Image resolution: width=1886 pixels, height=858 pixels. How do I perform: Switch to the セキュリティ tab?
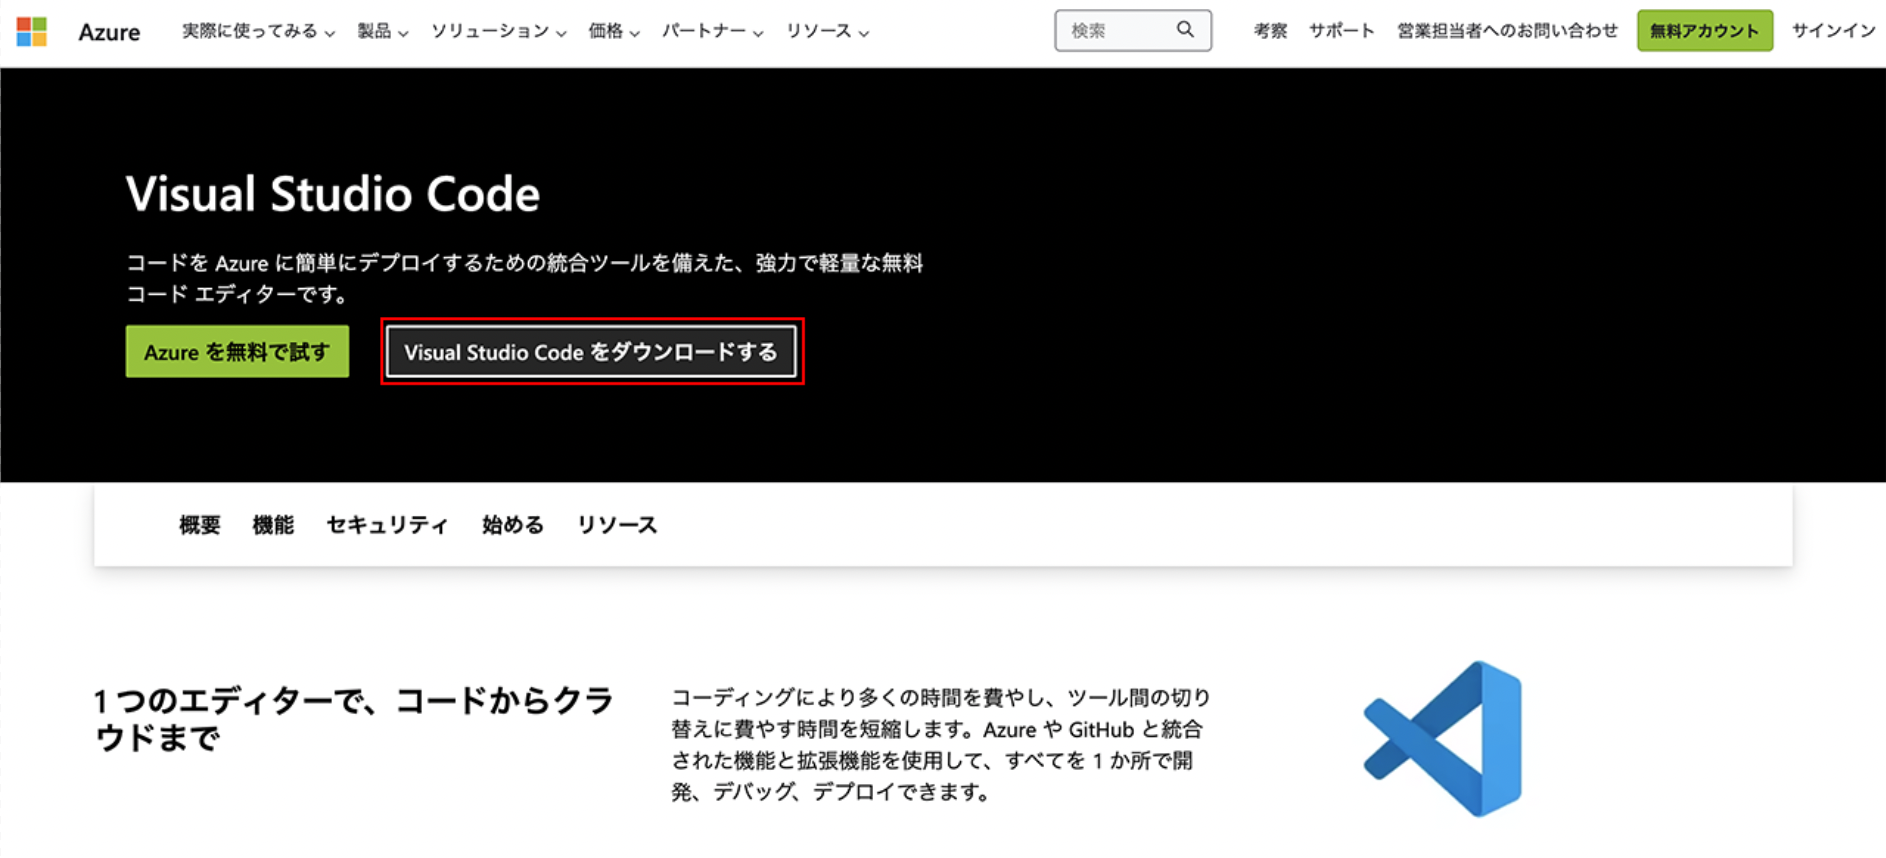[x=387, y=525]
